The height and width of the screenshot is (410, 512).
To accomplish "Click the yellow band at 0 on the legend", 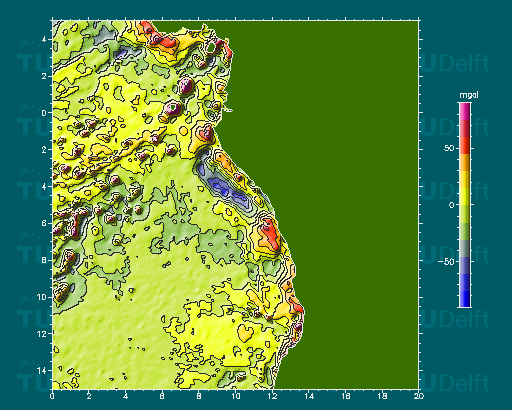I will click(465, 197).
